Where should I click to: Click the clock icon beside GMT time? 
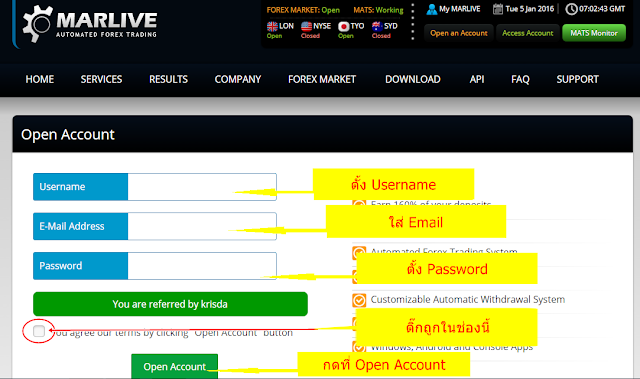571,9
